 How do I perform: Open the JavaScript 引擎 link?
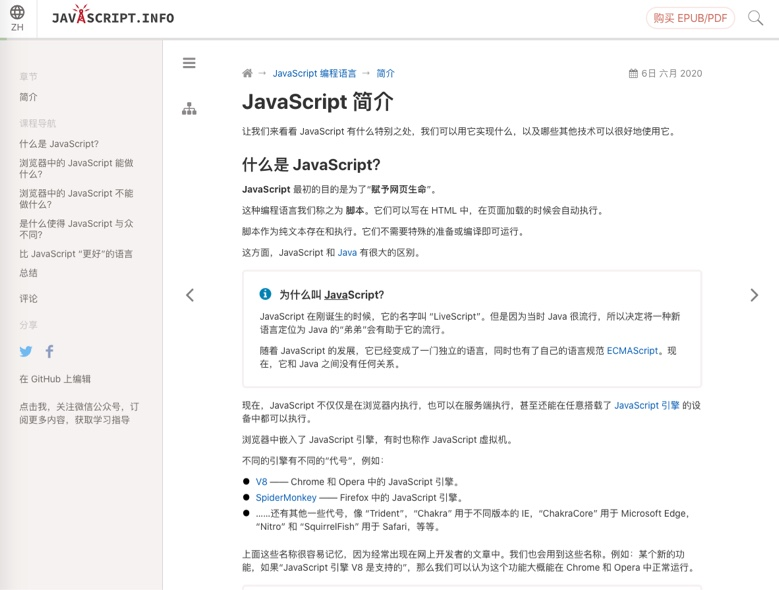click(647, 405)
